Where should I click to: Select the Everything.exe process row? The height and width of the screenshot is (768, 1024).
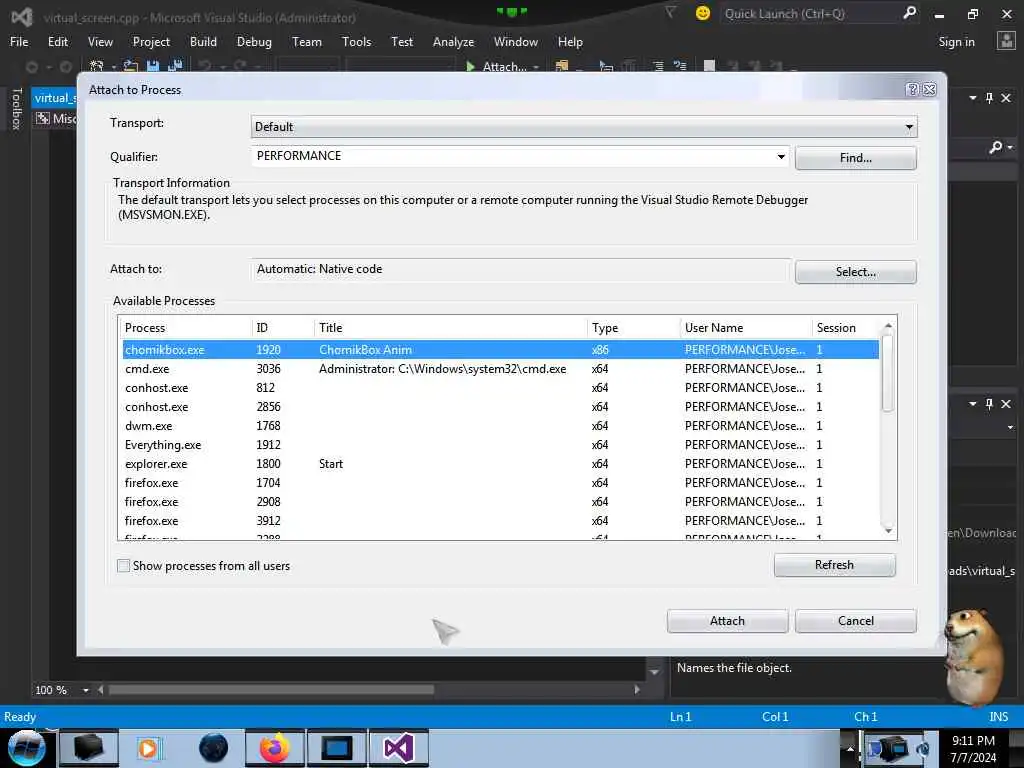[x=500, y=445]
